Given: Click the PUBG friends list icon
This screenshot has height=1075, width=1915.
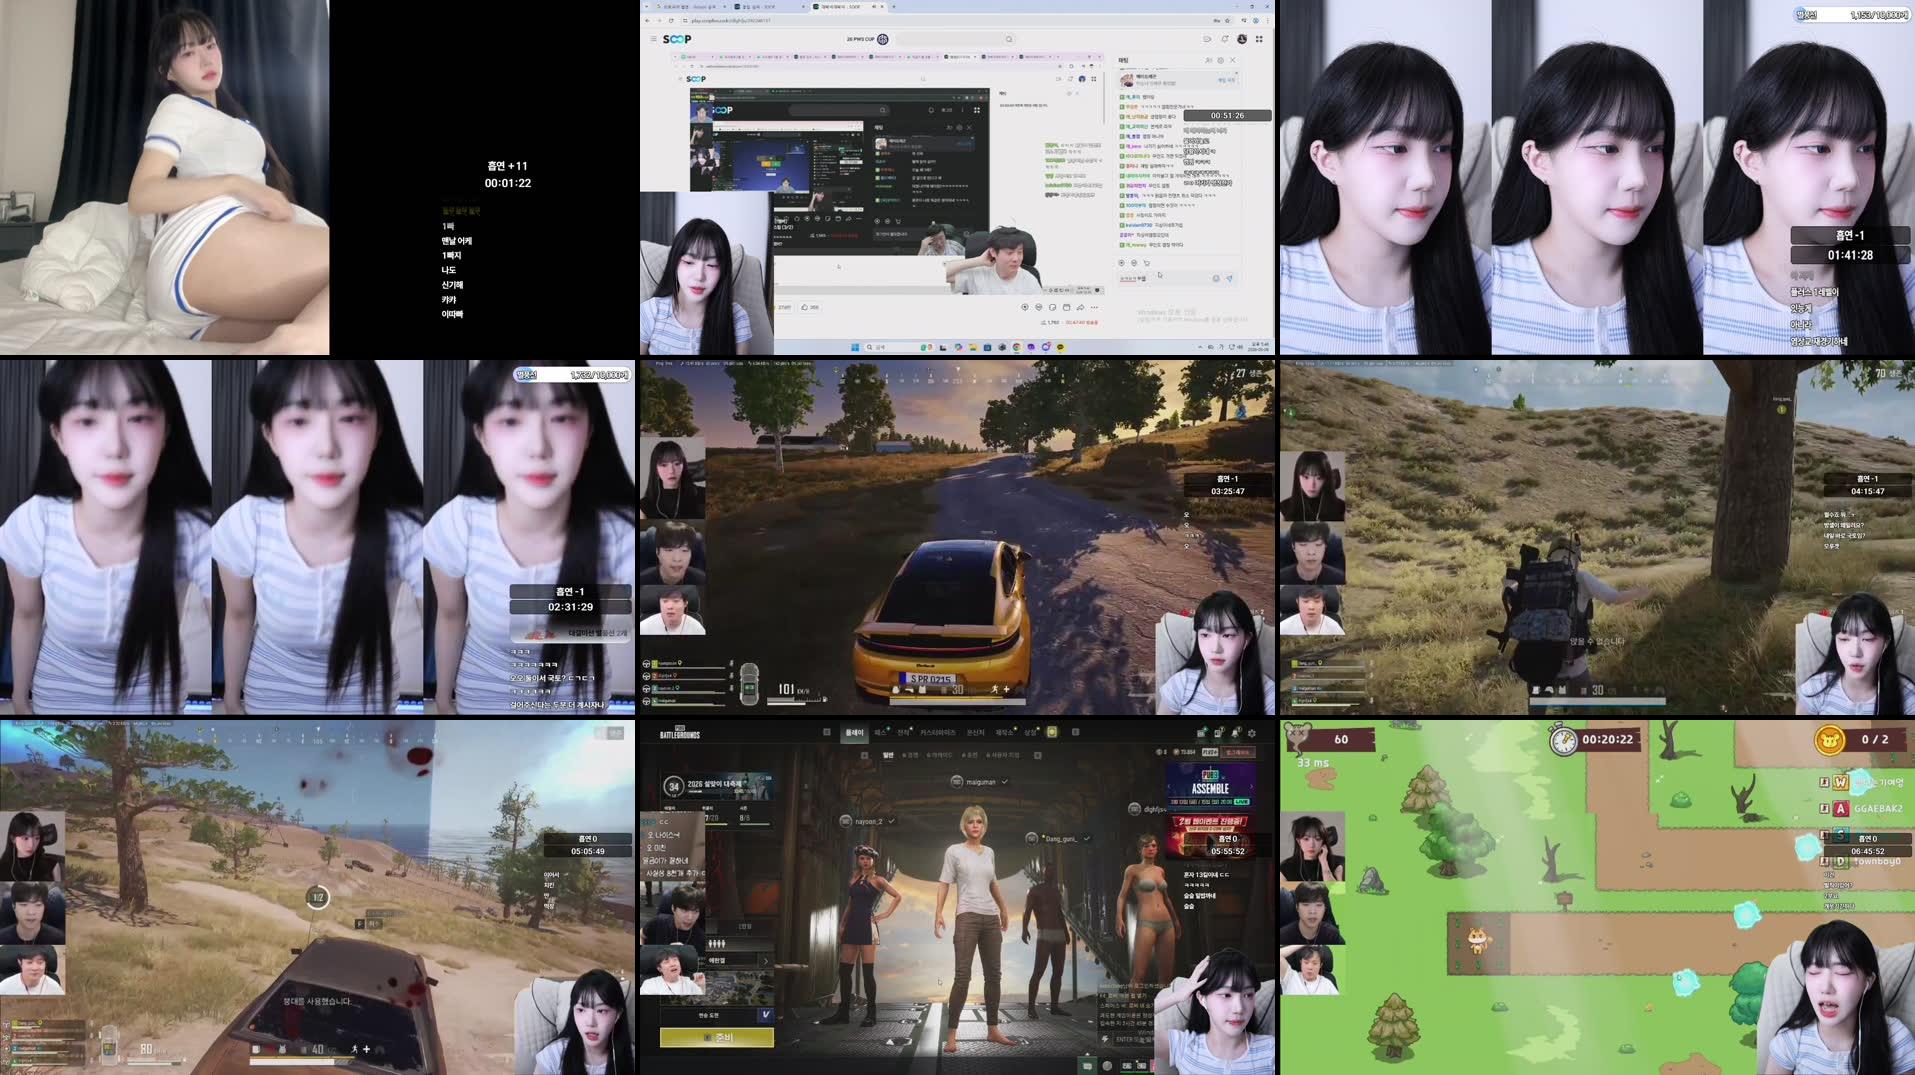Looking at the screenshot, I should pyautogui.click(x=1201, y=733).
